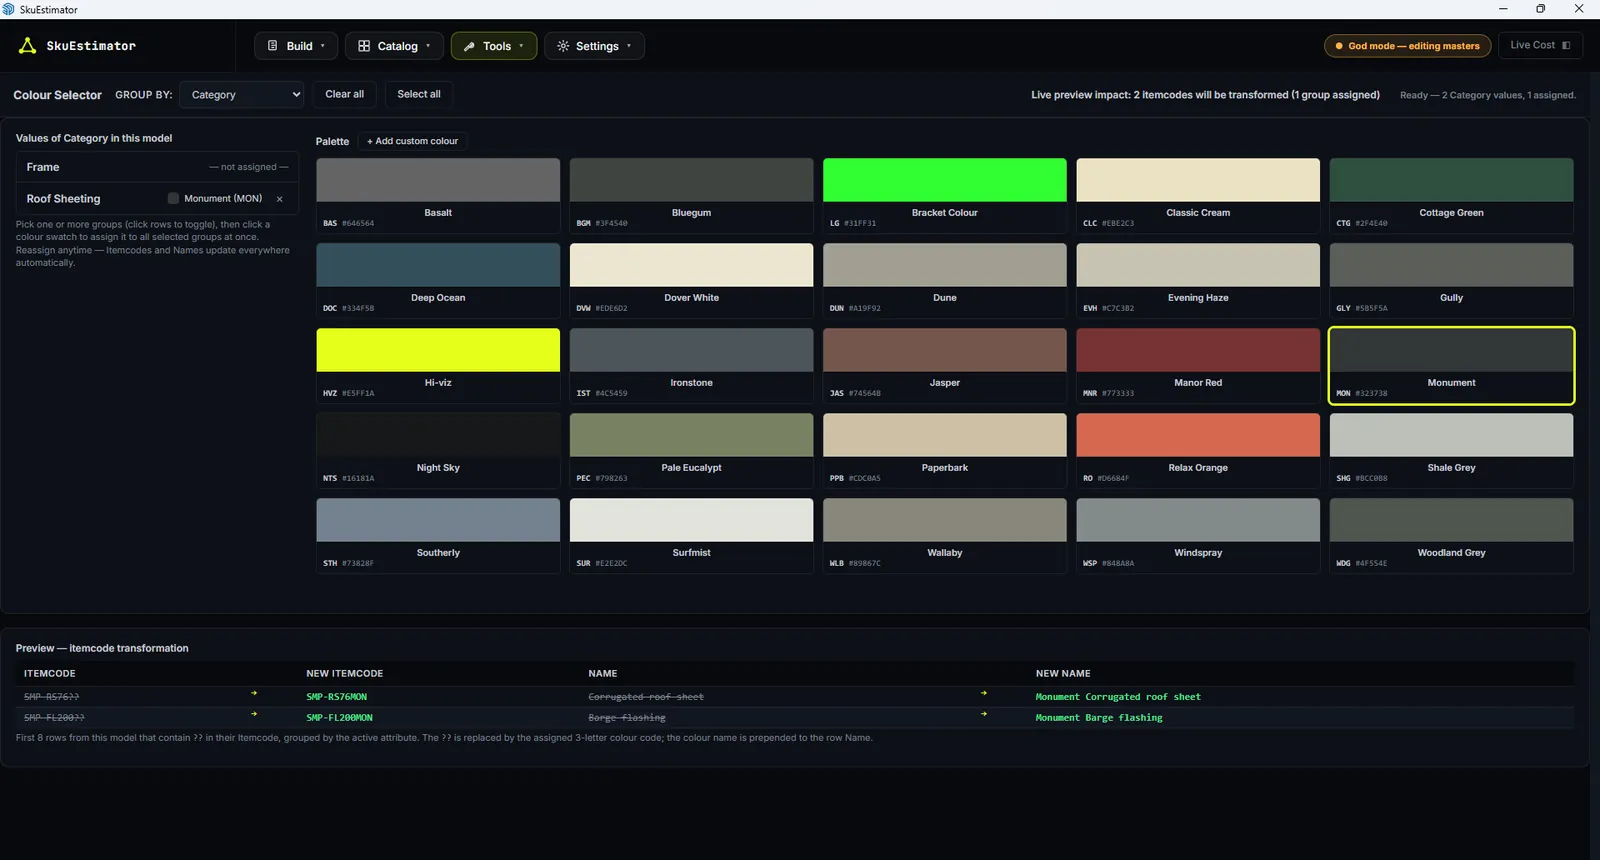1600x860 pixels.
Task: Pick the Basalt colour swatch
Action: pos(438,195)
